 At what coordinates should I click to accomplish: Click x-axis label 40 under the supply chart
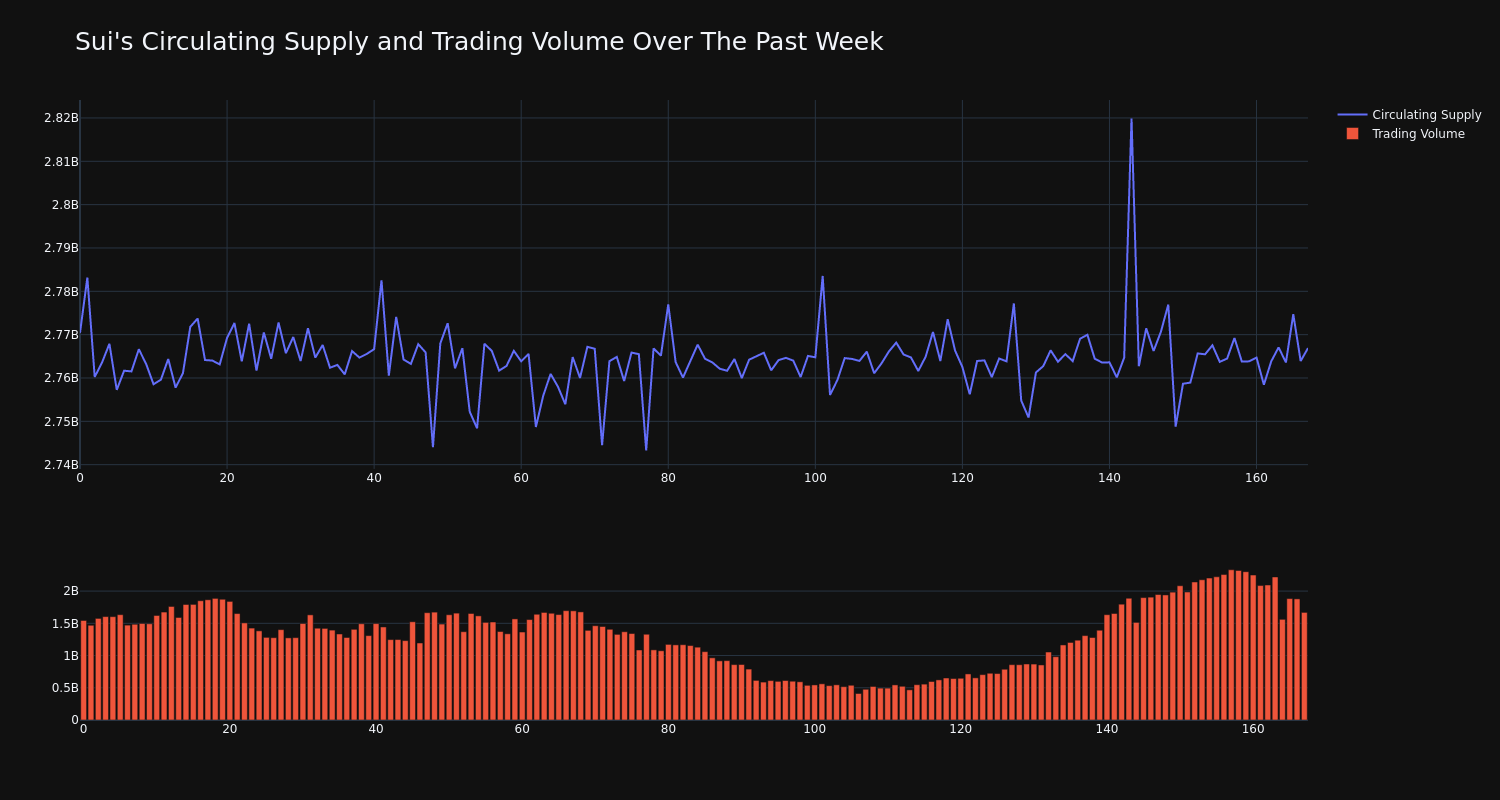[x=374, y=478]
